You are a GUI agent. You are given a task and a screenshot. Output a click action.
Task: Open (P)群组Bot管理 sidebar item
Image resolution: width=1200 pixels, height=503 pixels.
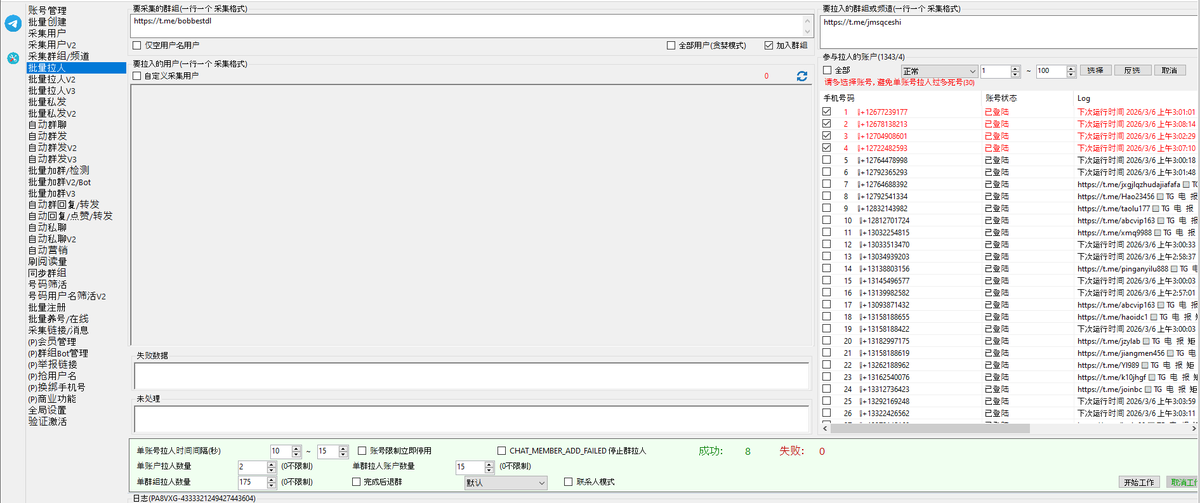[58, 353]
